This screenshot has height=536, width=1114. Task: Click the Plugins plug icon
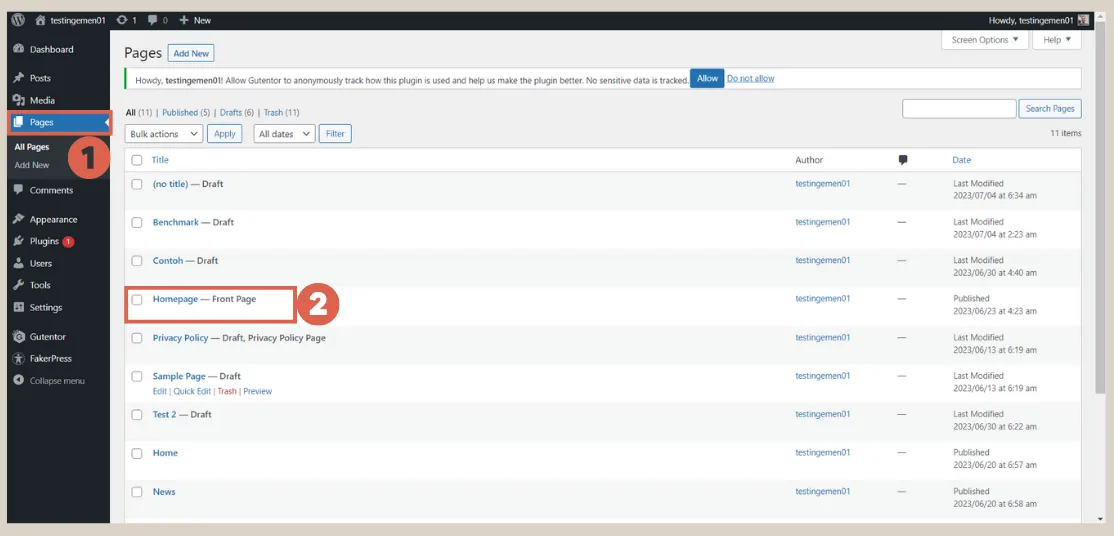click(x=19, y=241)
